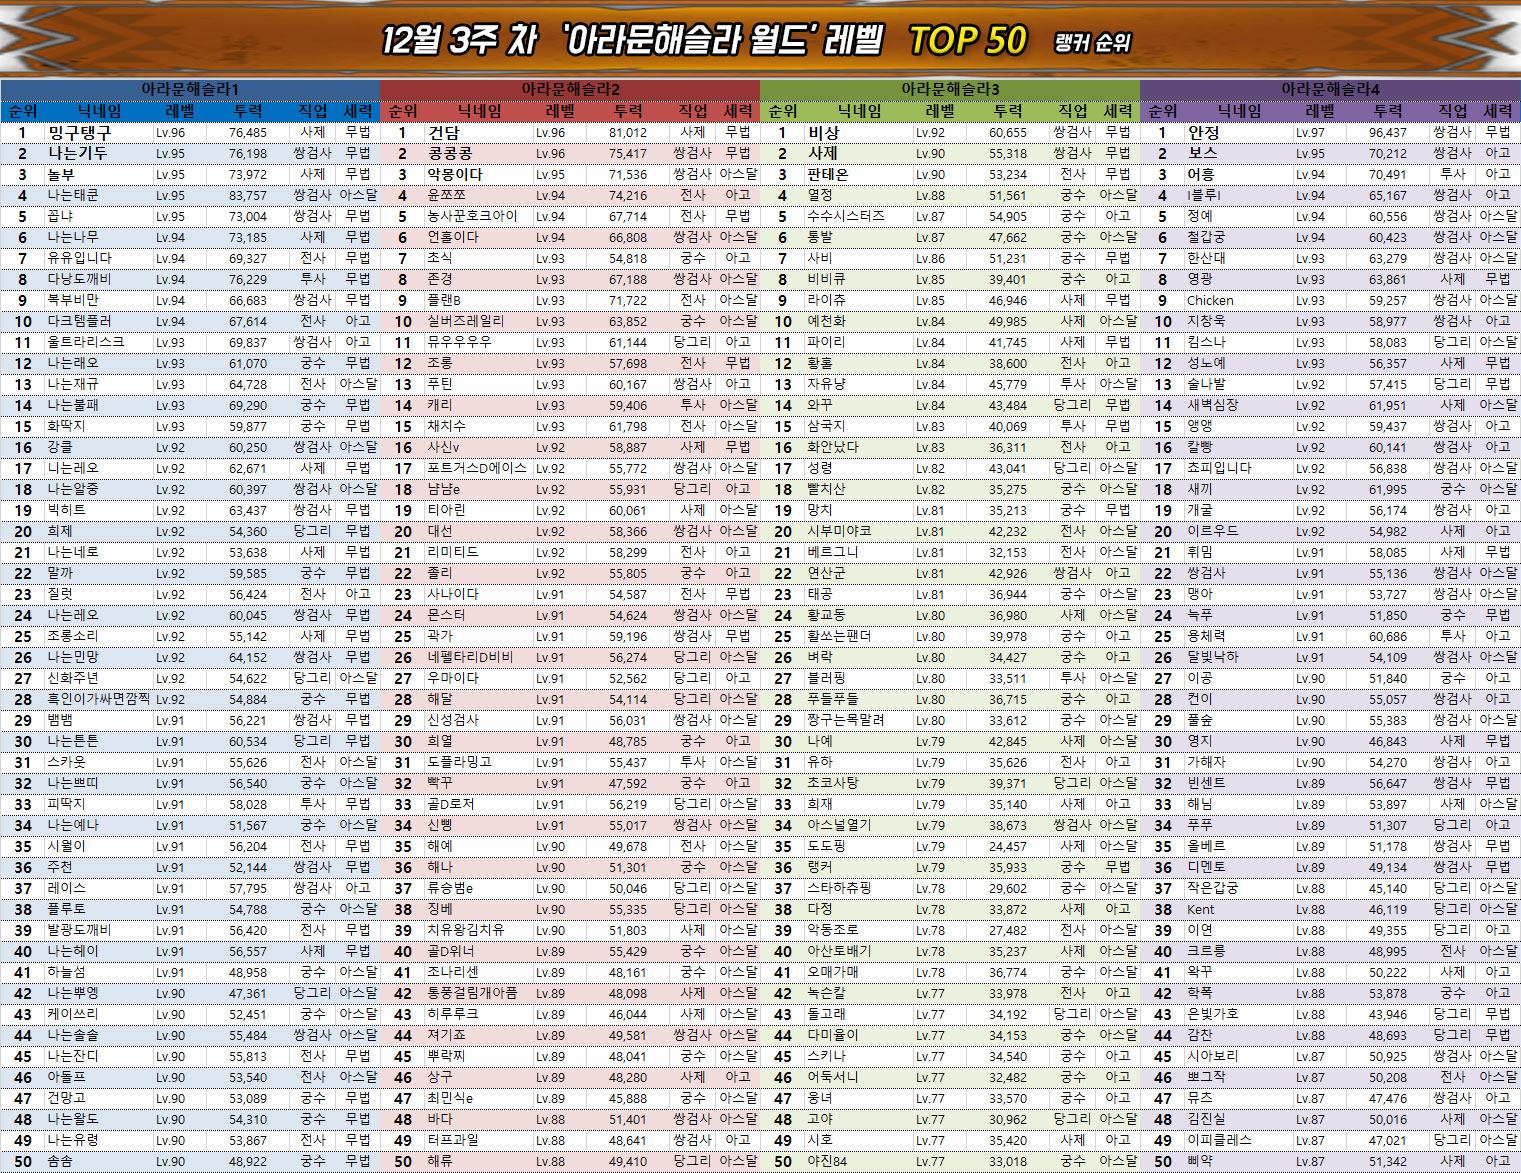Image resolution: width=1521 pixels, height=1173 pixels.
Task: Click the nickname 안정 in server 4
Action: coord(1203,132)
